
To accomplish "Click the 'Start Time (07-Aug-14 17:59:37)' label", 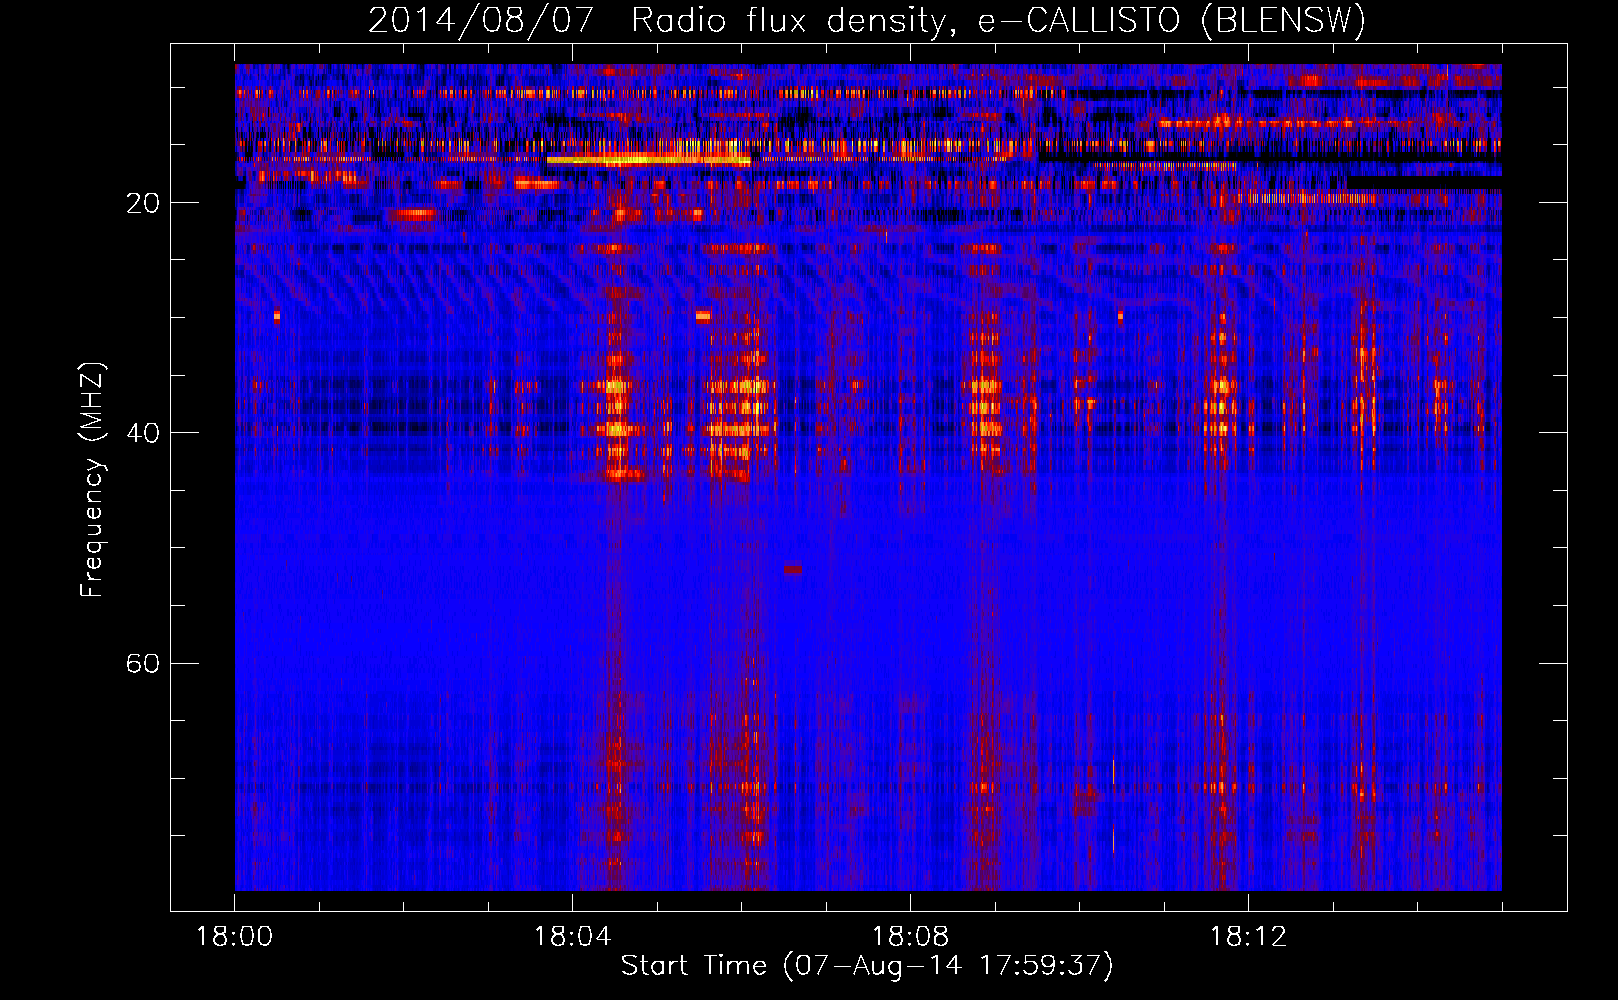I will pyautogui.click(x=867, y=966).
